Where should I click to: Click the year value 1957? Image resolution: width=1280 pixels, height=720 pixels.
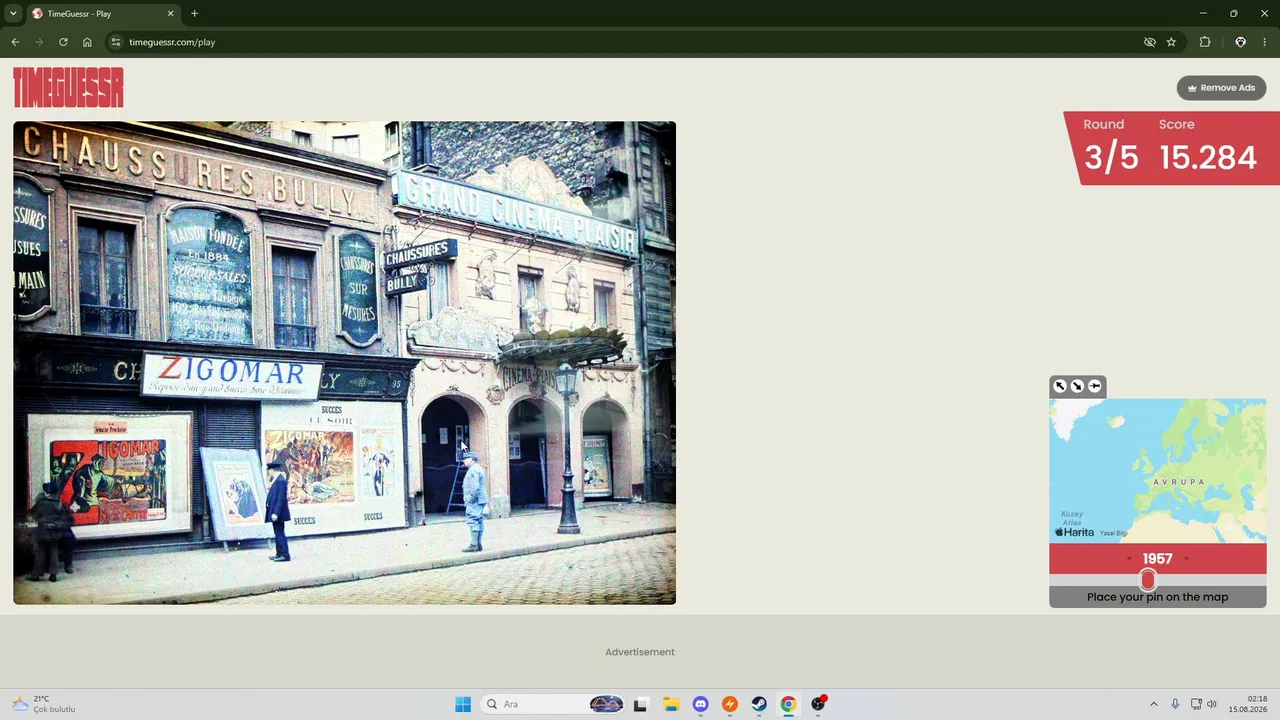[x=1158, y=559]
